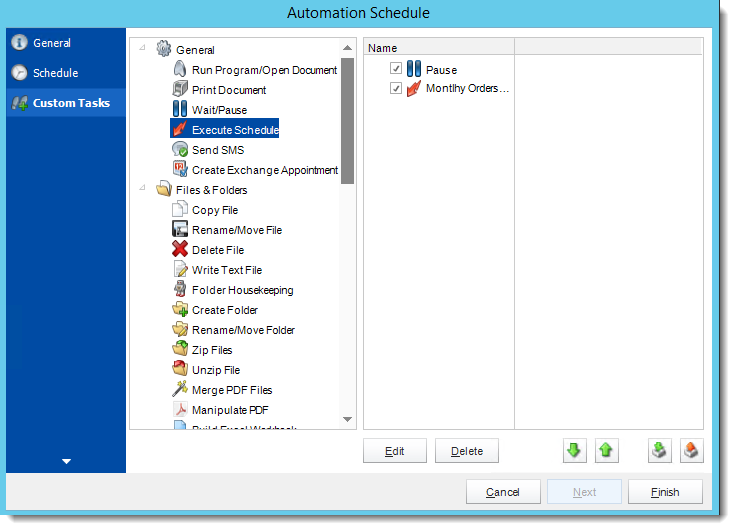735x530 pixels.
Task: Click the task tree scrollbar thumb
Action: click(347, 121)
